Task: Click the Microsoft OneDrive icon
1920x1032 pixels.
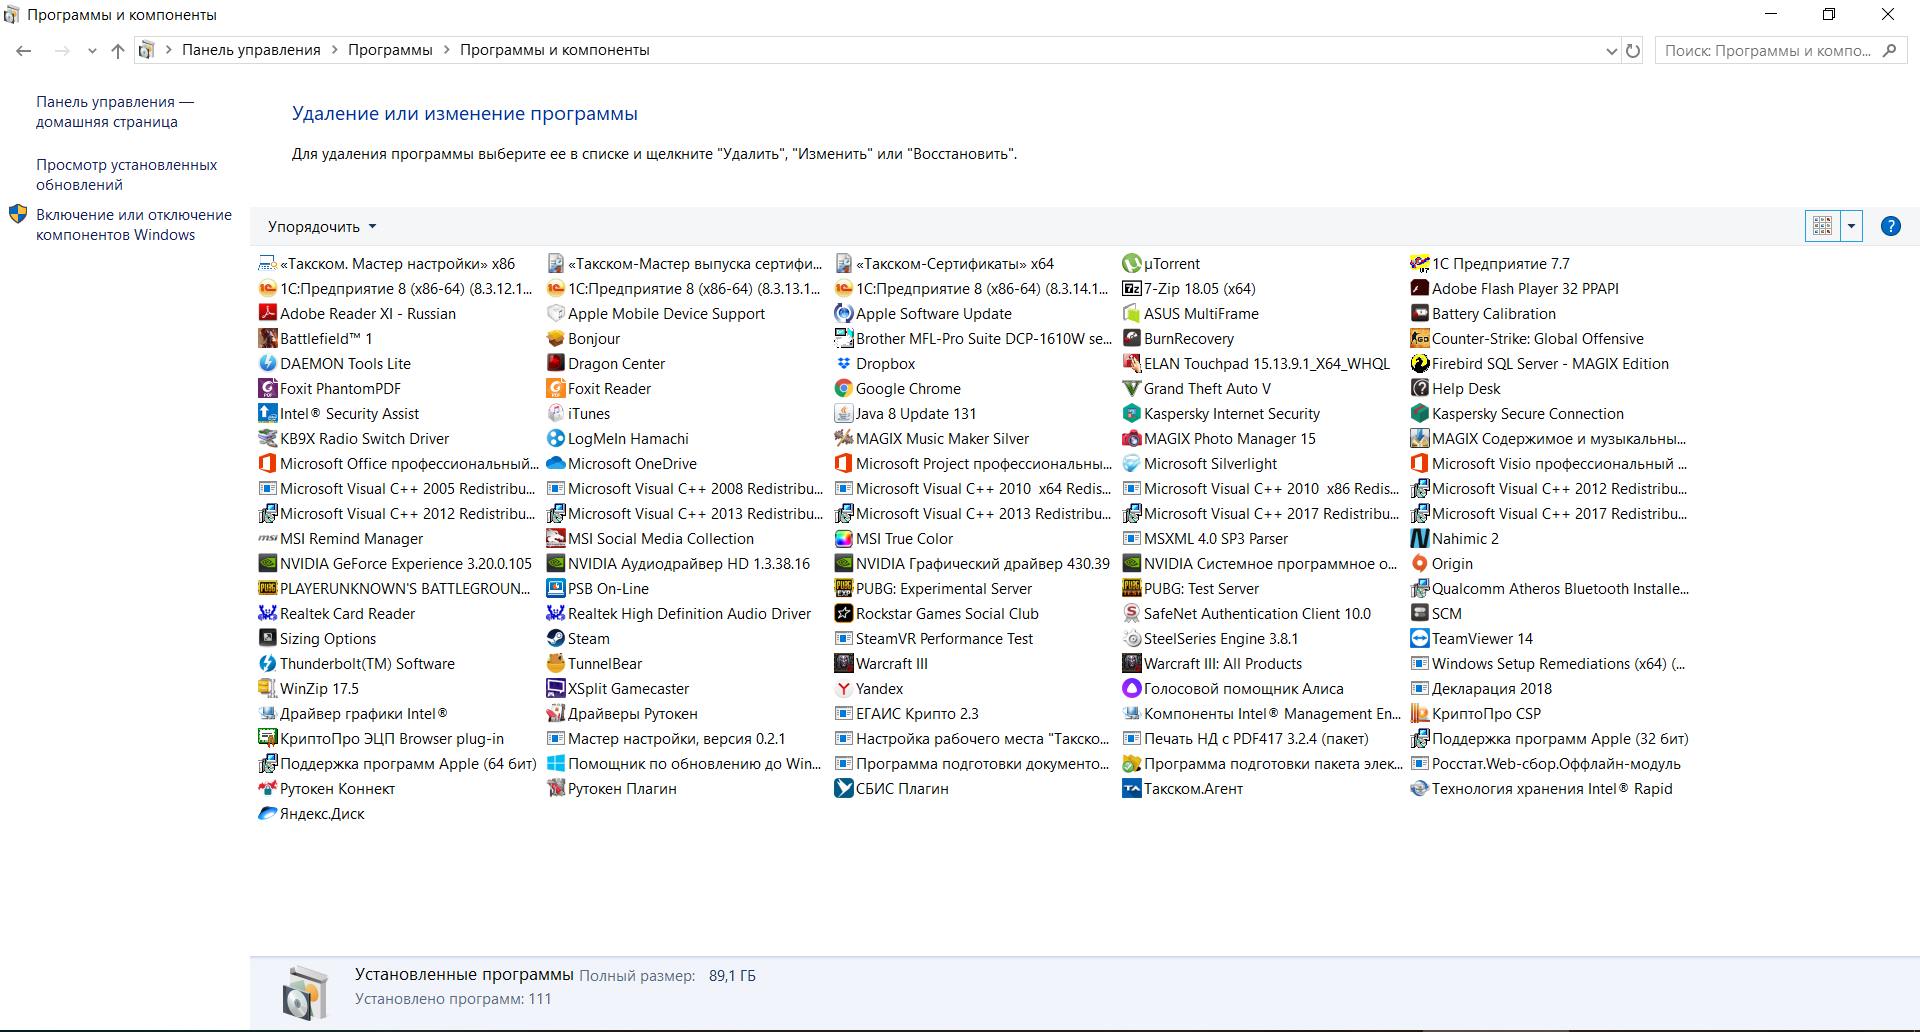Action: pyautogui.click(x=556, y=464)
